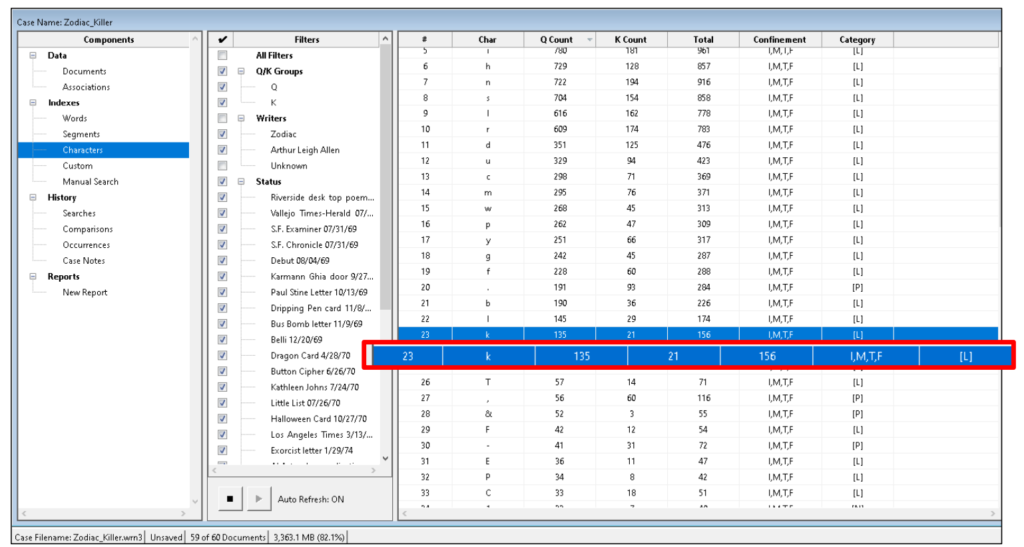Click the checkmark icon in the Filters header
The width and height of the screenshot is (1024, 547).
[x=222, y=40]
